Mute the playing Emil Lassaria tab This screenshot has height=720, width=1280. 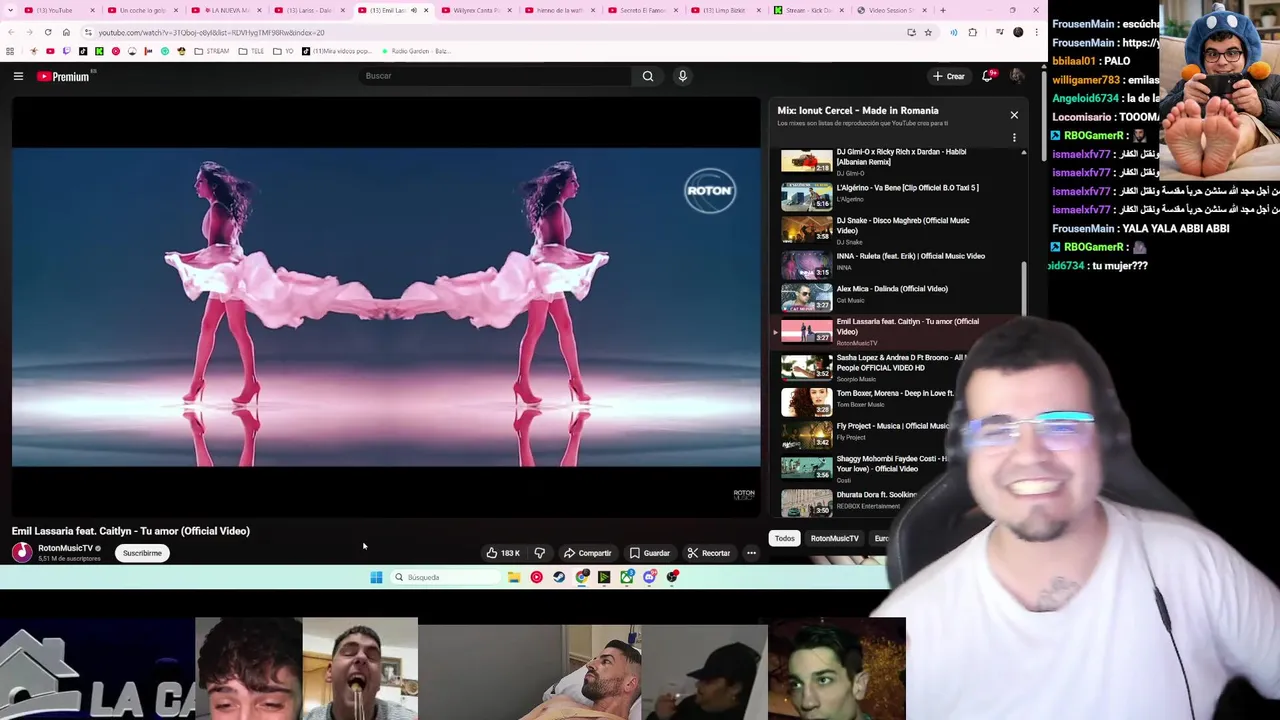coord(414,10)
